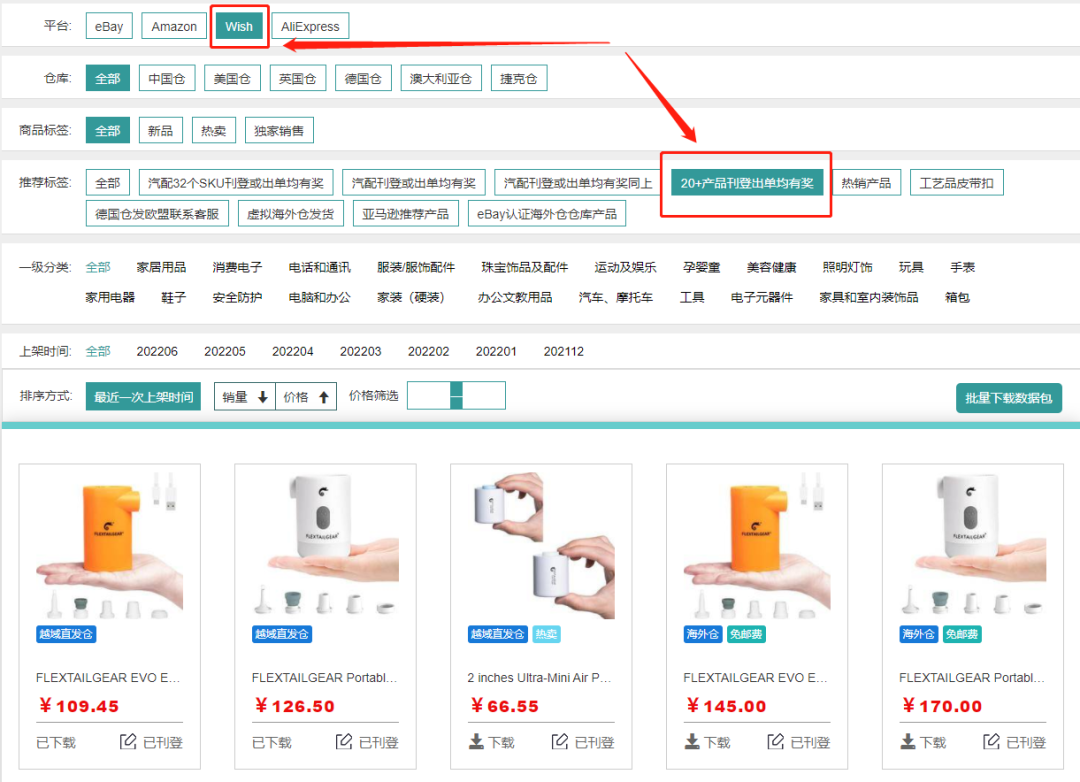Click minimum price filter input
This screenshot has height=782, width=1080.
(429, 395)
